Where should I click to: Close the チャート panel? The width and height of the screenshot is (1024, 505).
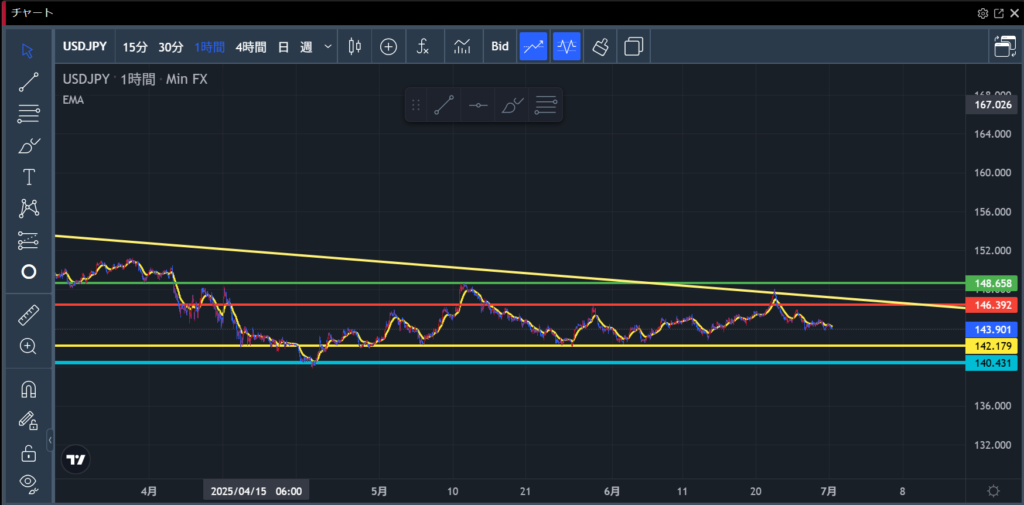1014,12
